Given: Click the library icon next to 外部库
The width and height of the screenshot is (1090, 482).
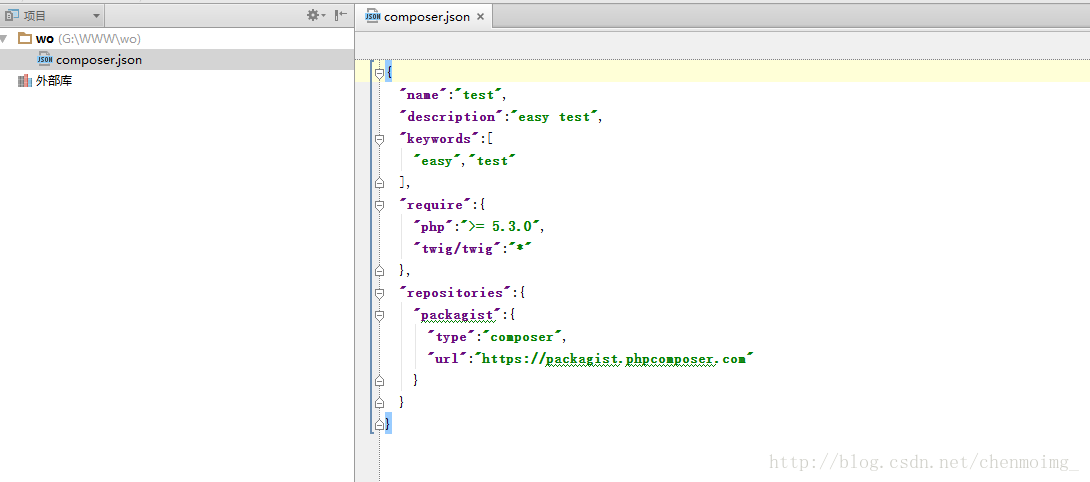Looking at the screenshot, I should click(x=25, y=81).
